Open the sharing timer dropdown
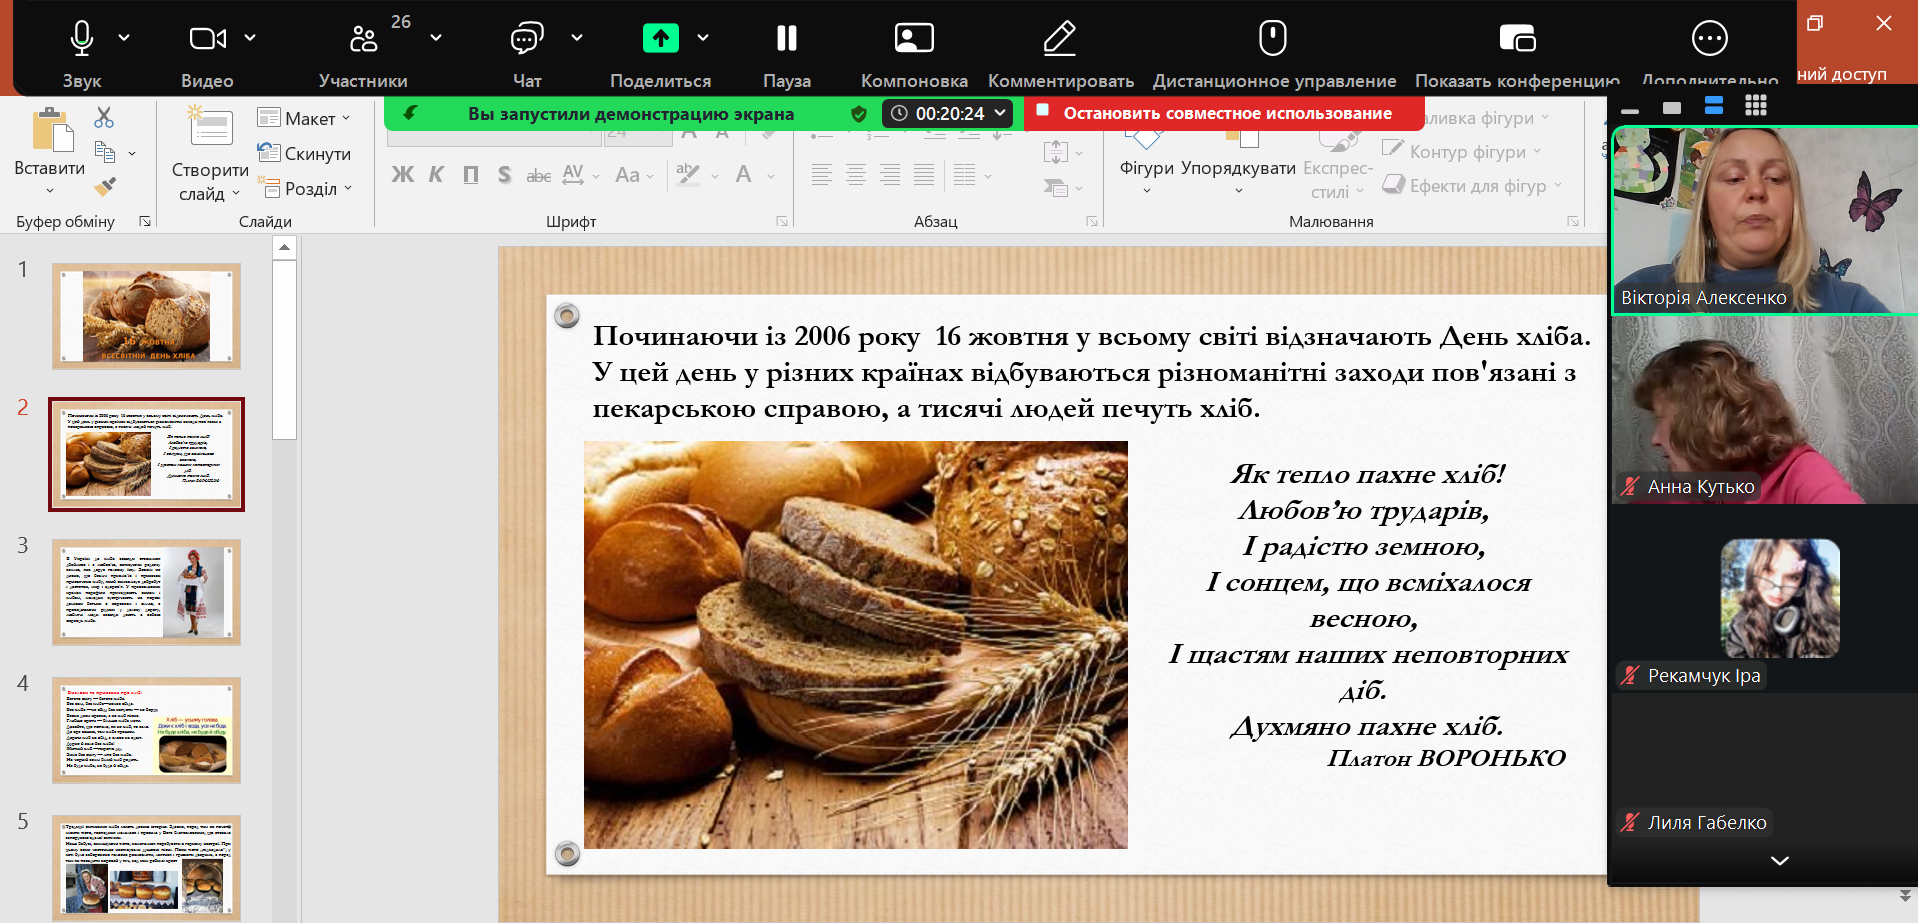Image resolution: width=1918 pixels, height=923 pixels. coord(999,113)
